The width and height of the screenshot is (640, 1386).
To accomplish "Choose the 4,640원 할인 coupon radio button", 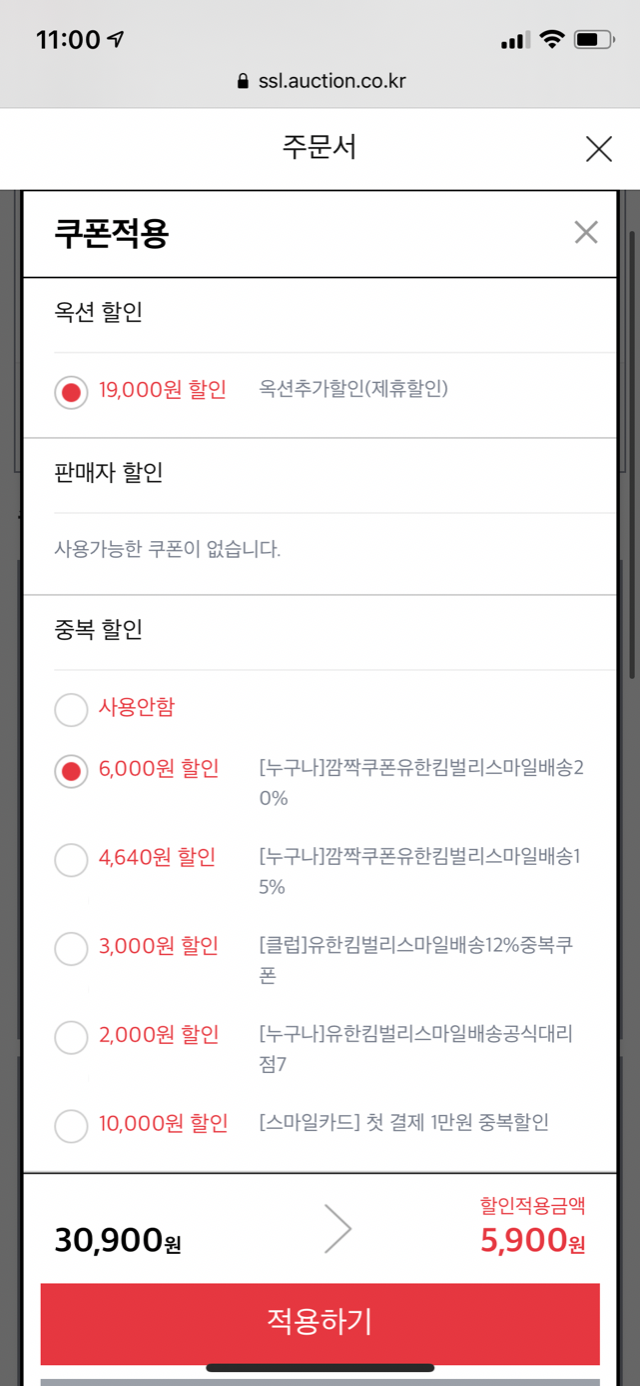I will click(71, 859).
